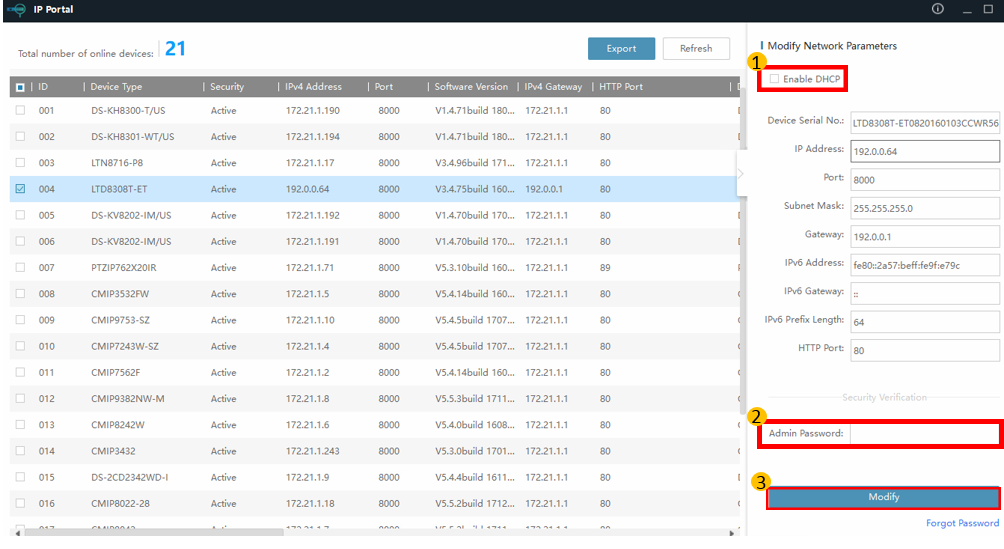Select the DS-KH8300-T/US device row

click(x=375, y=110)
